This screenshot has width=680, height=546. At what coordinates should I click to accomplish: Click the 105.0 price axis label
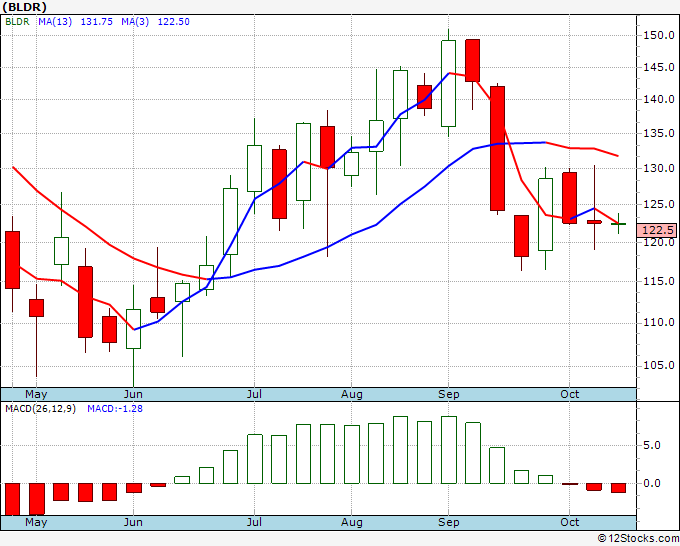coord(658,366)
